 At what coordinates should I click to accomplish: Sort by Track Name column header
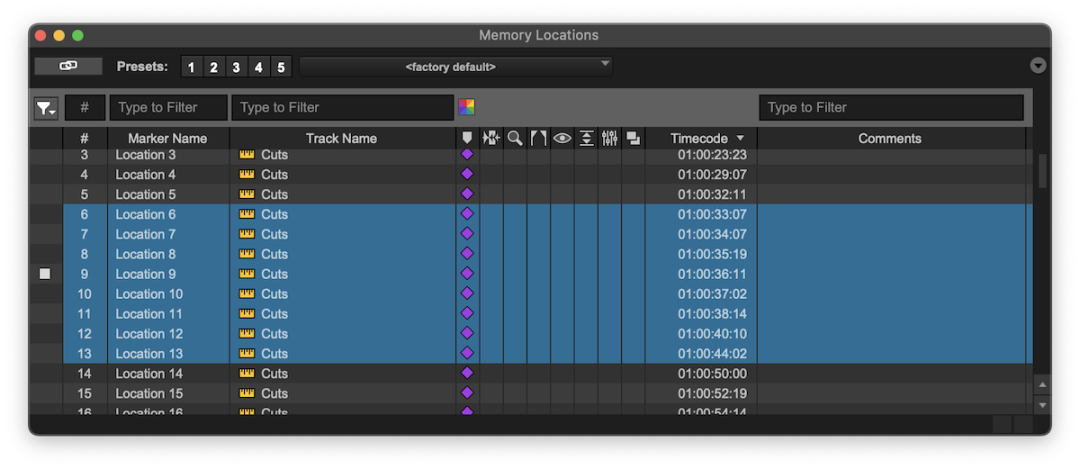(342, 138)
